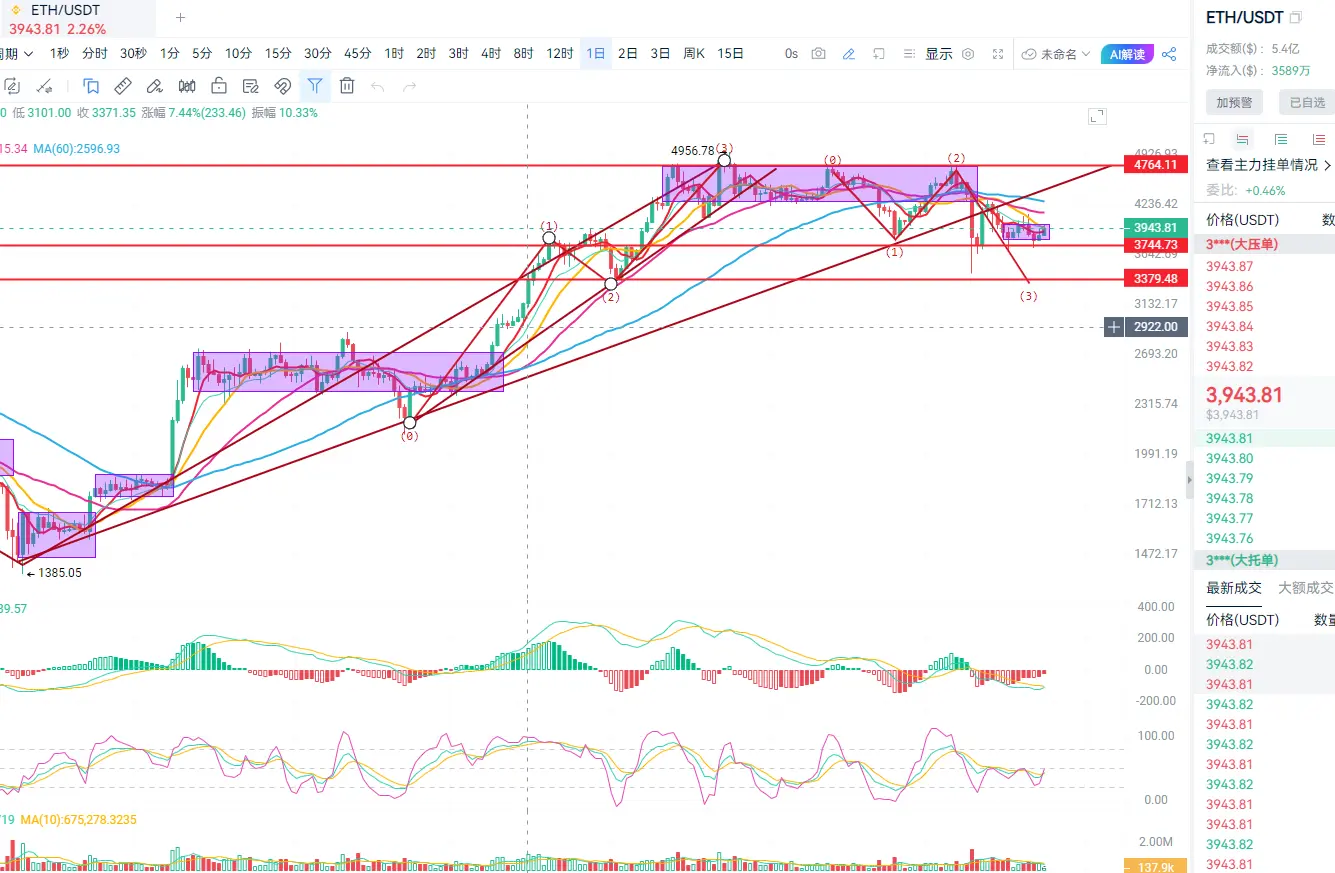Select the 12时 timeframe button

[x=560, y=54]
